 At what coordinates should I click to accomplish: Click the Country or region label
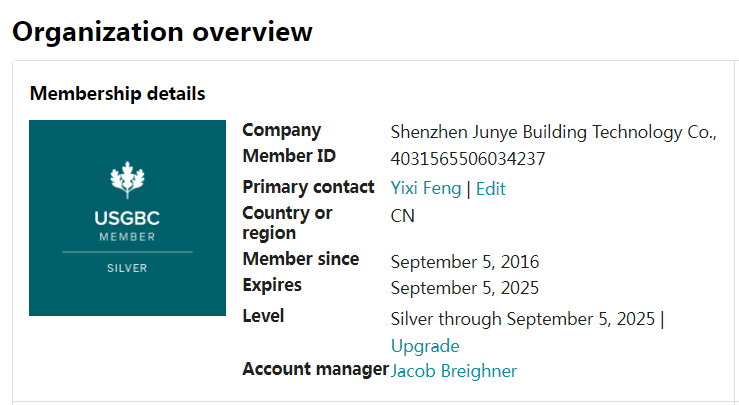click(x=287, y=223)
